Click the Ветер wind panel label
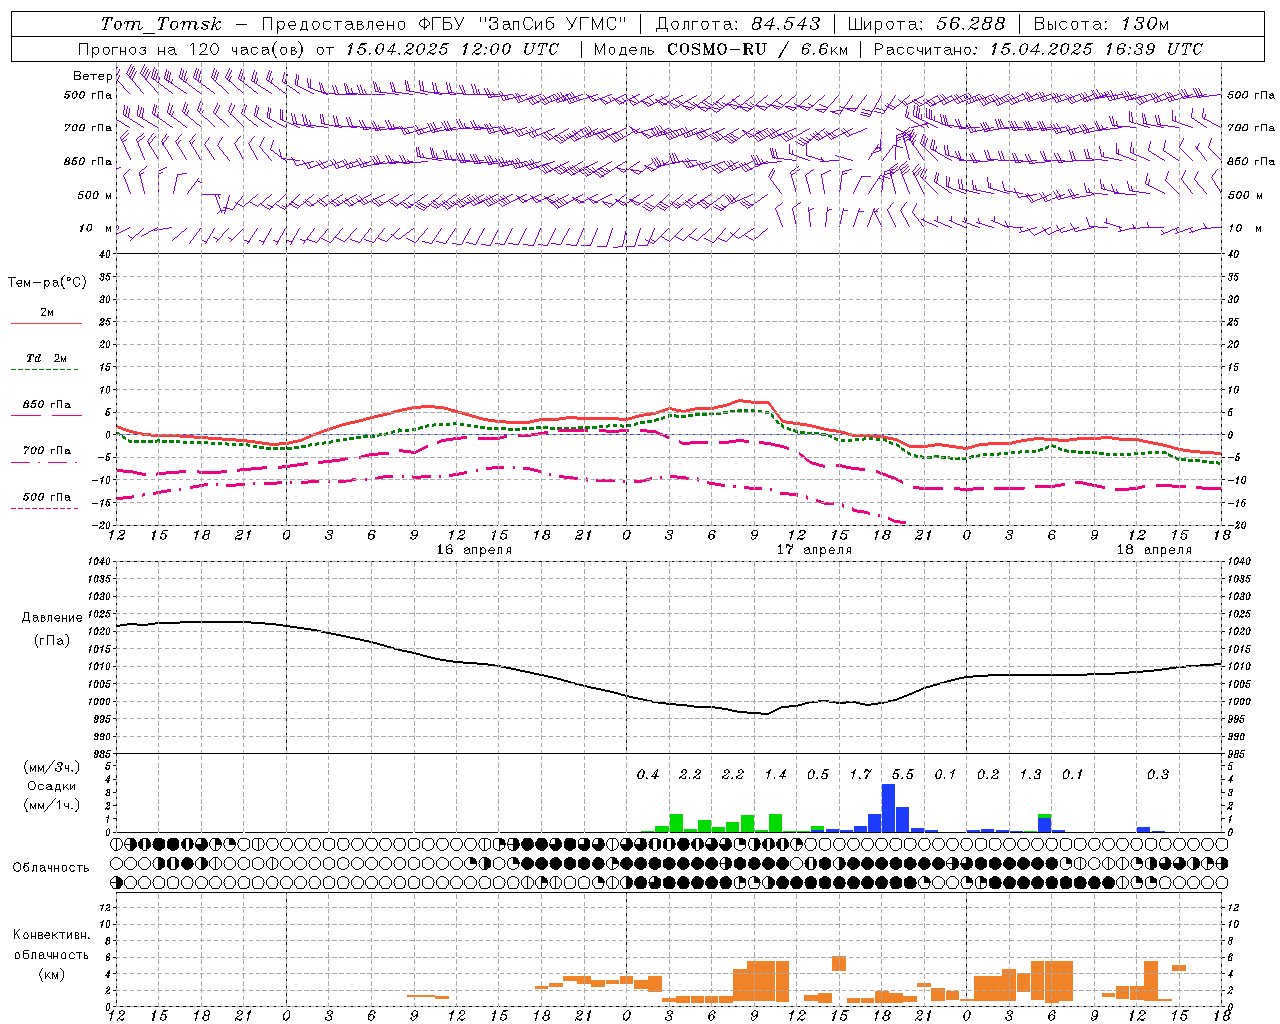Screen dimensions: 1280x1024 click(x=93, y=76)
